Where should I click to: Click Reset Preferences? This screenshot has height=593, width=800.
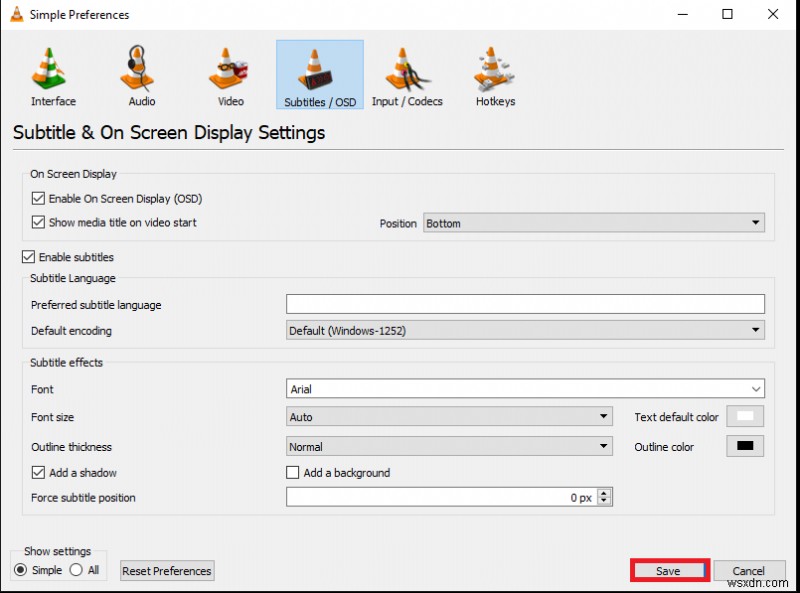pyautogui.click(x=166, y=570)
